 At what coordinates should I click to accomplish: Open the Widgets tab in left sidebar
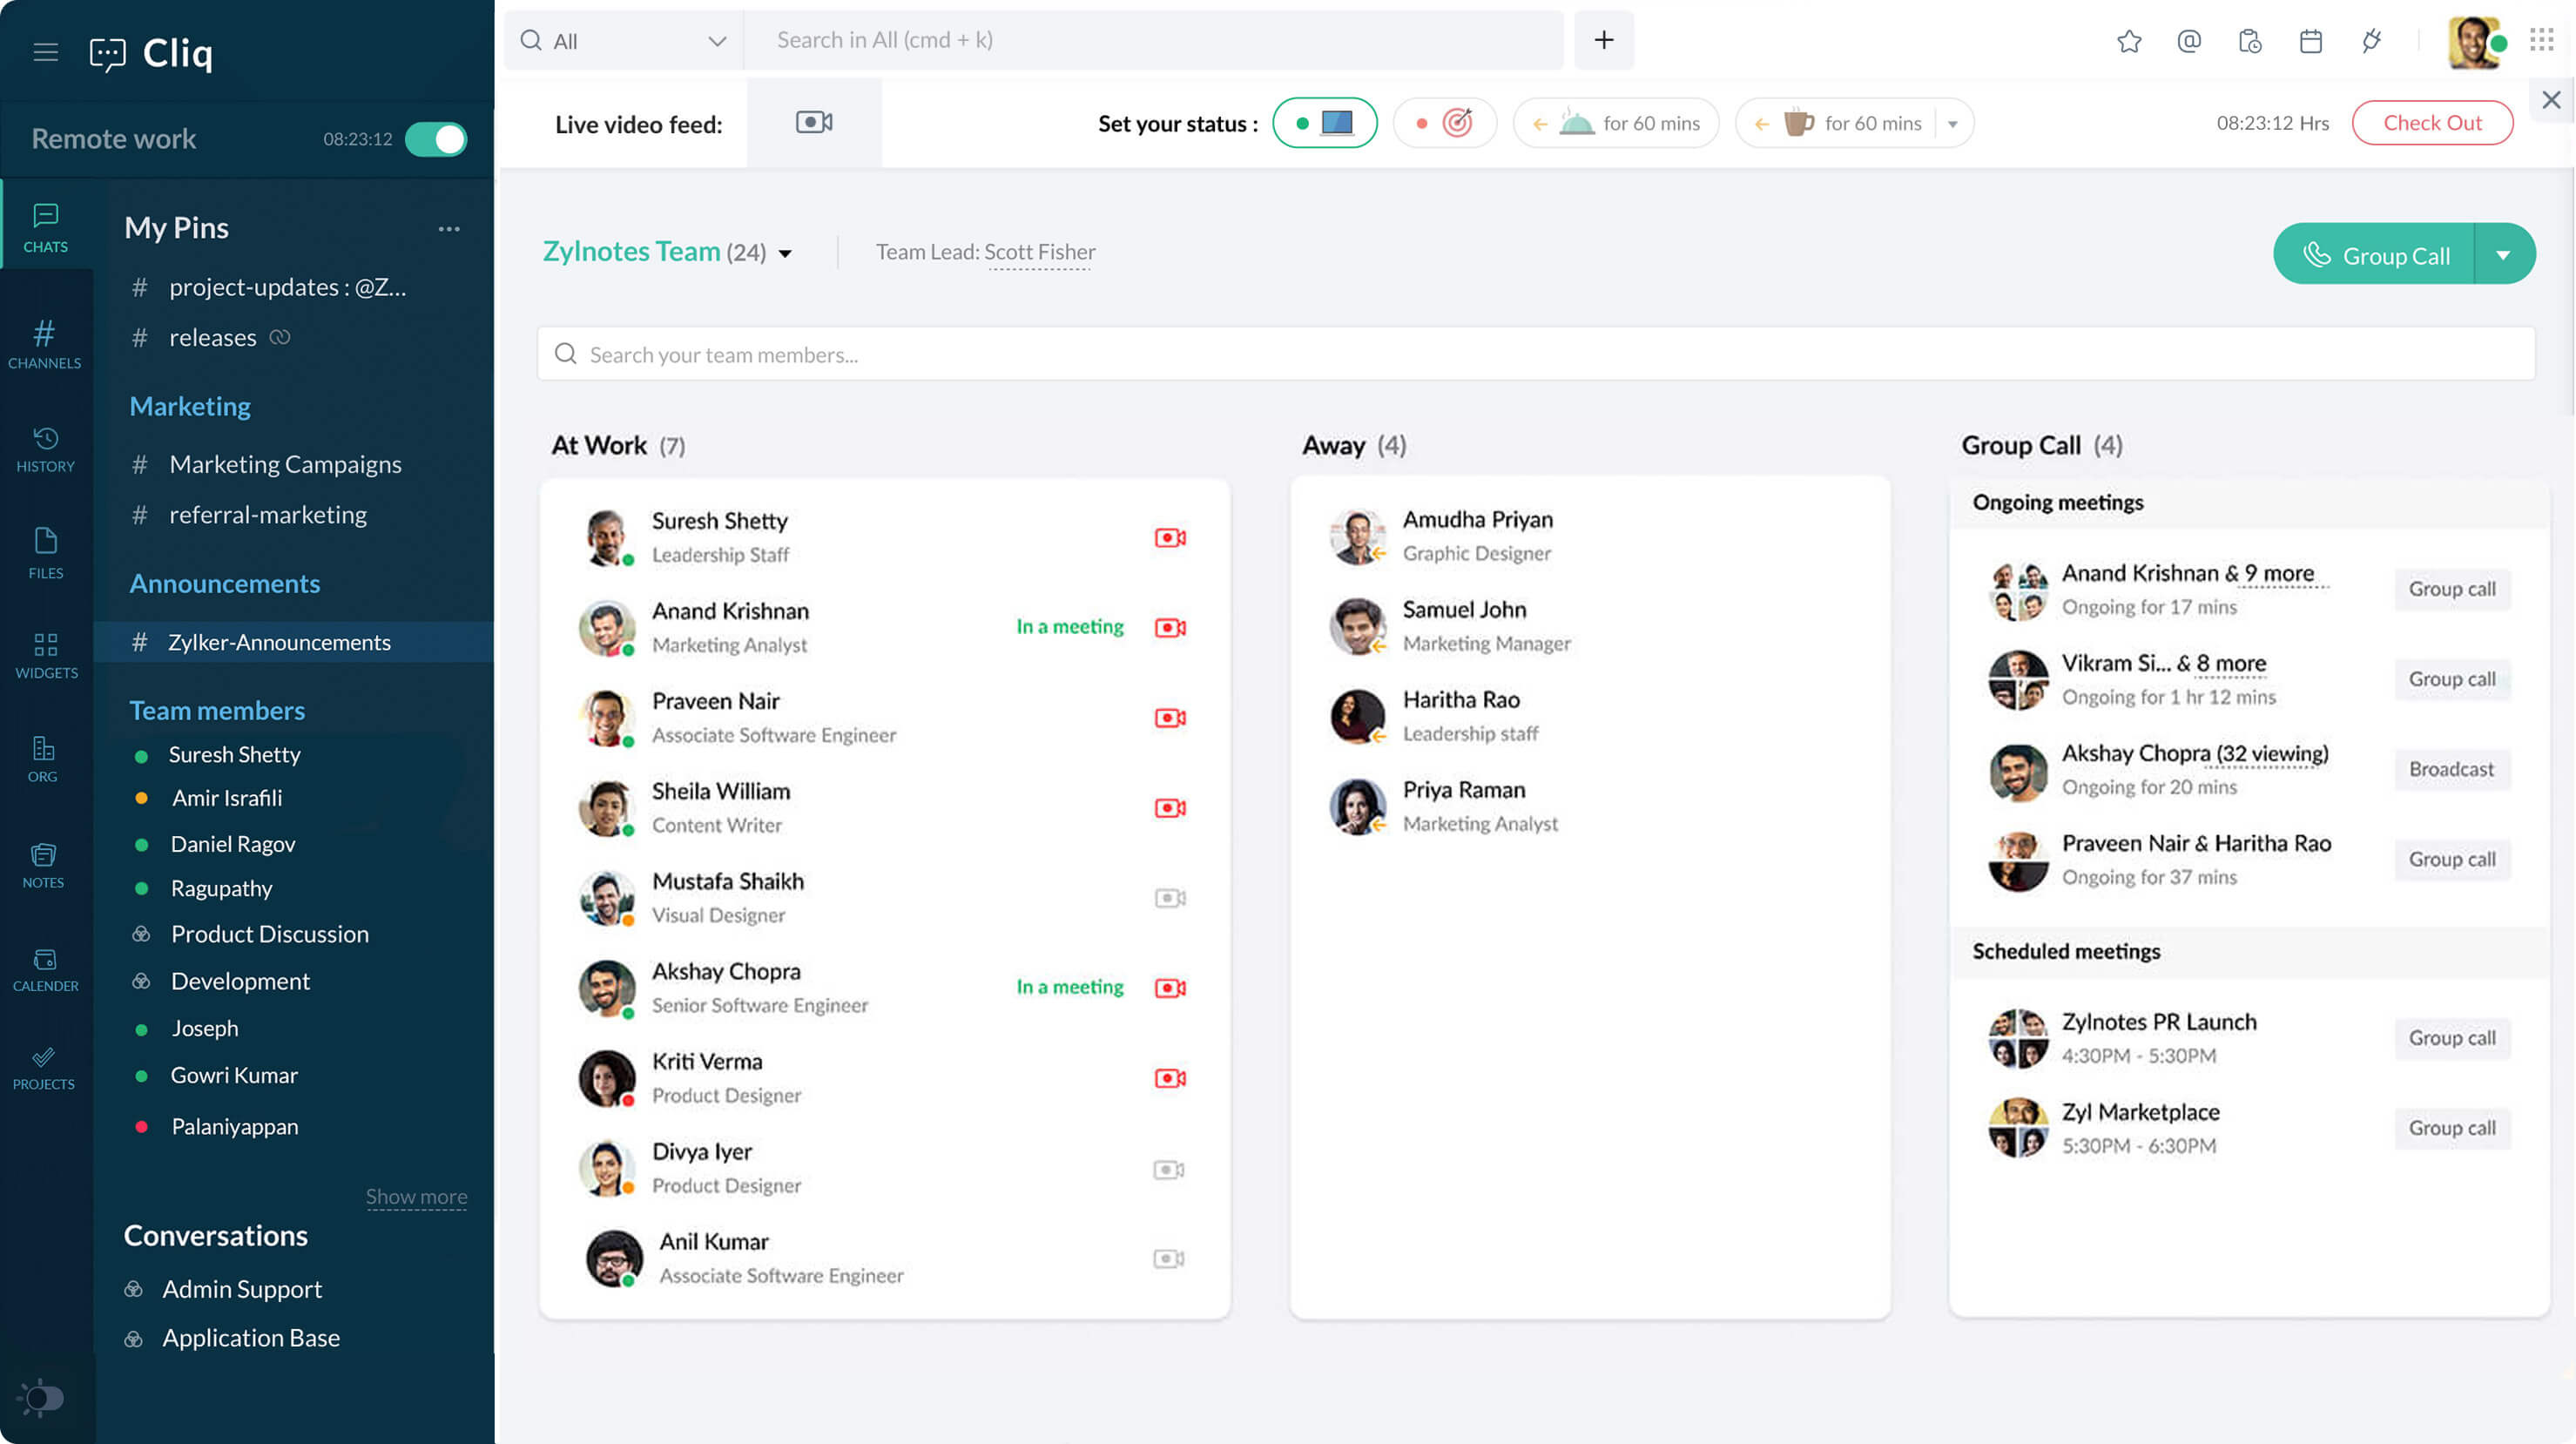point(46,656)
